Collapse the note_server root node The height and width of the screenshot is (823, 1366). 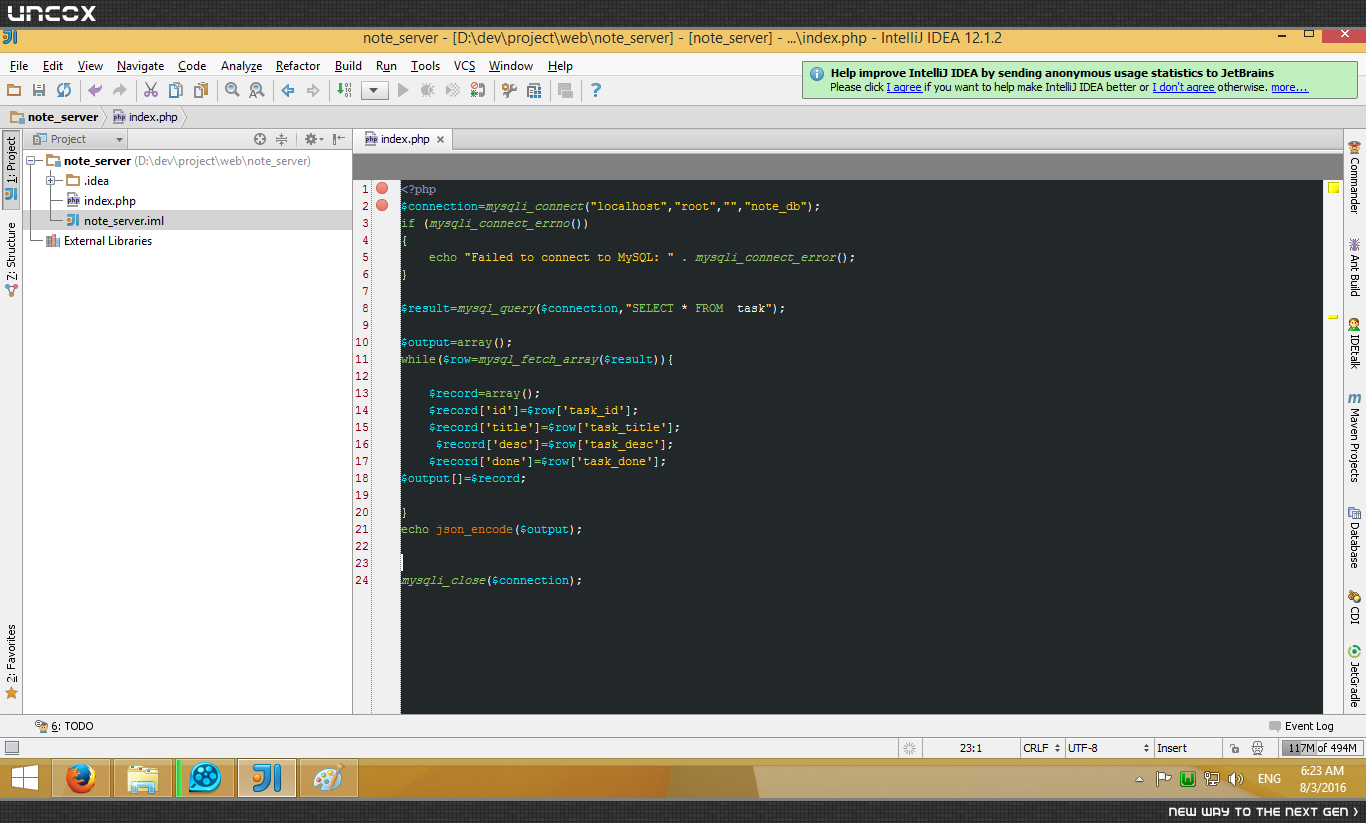(x=30, y=161)
